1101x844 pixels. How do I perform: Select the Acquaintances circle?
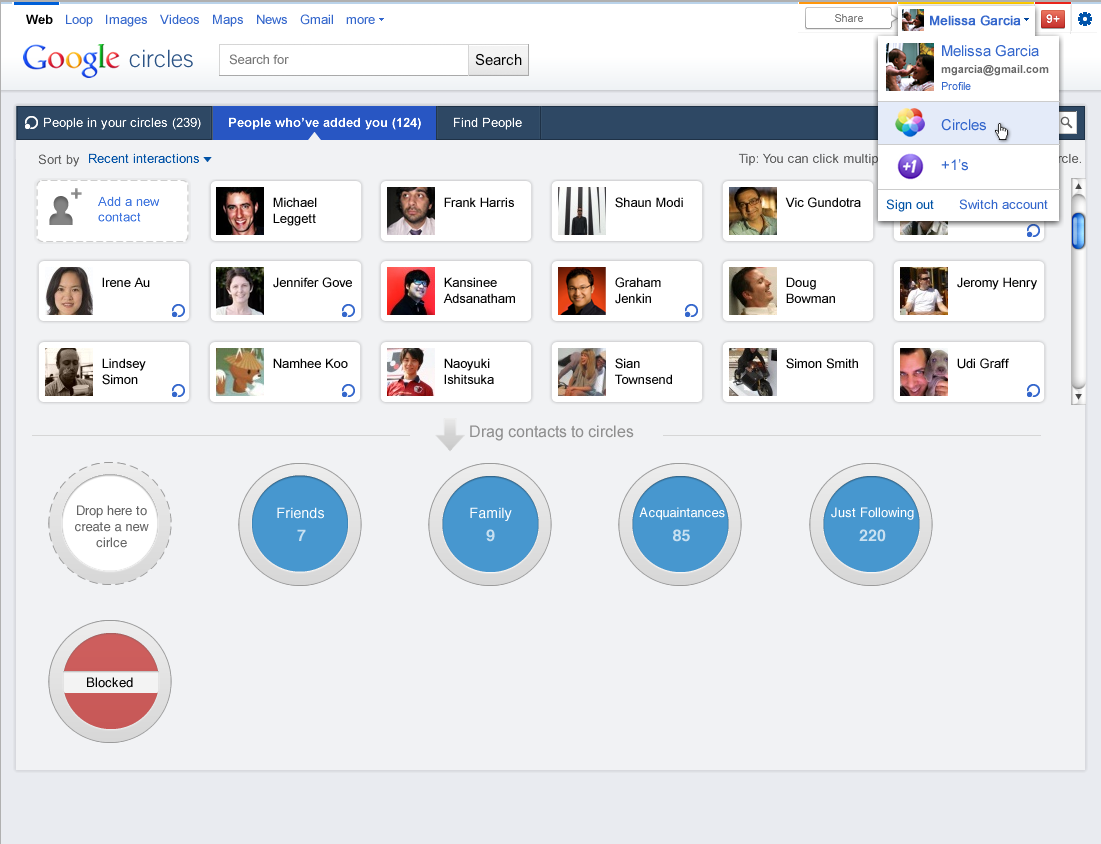pyautogui.click(x=680, y=524)
